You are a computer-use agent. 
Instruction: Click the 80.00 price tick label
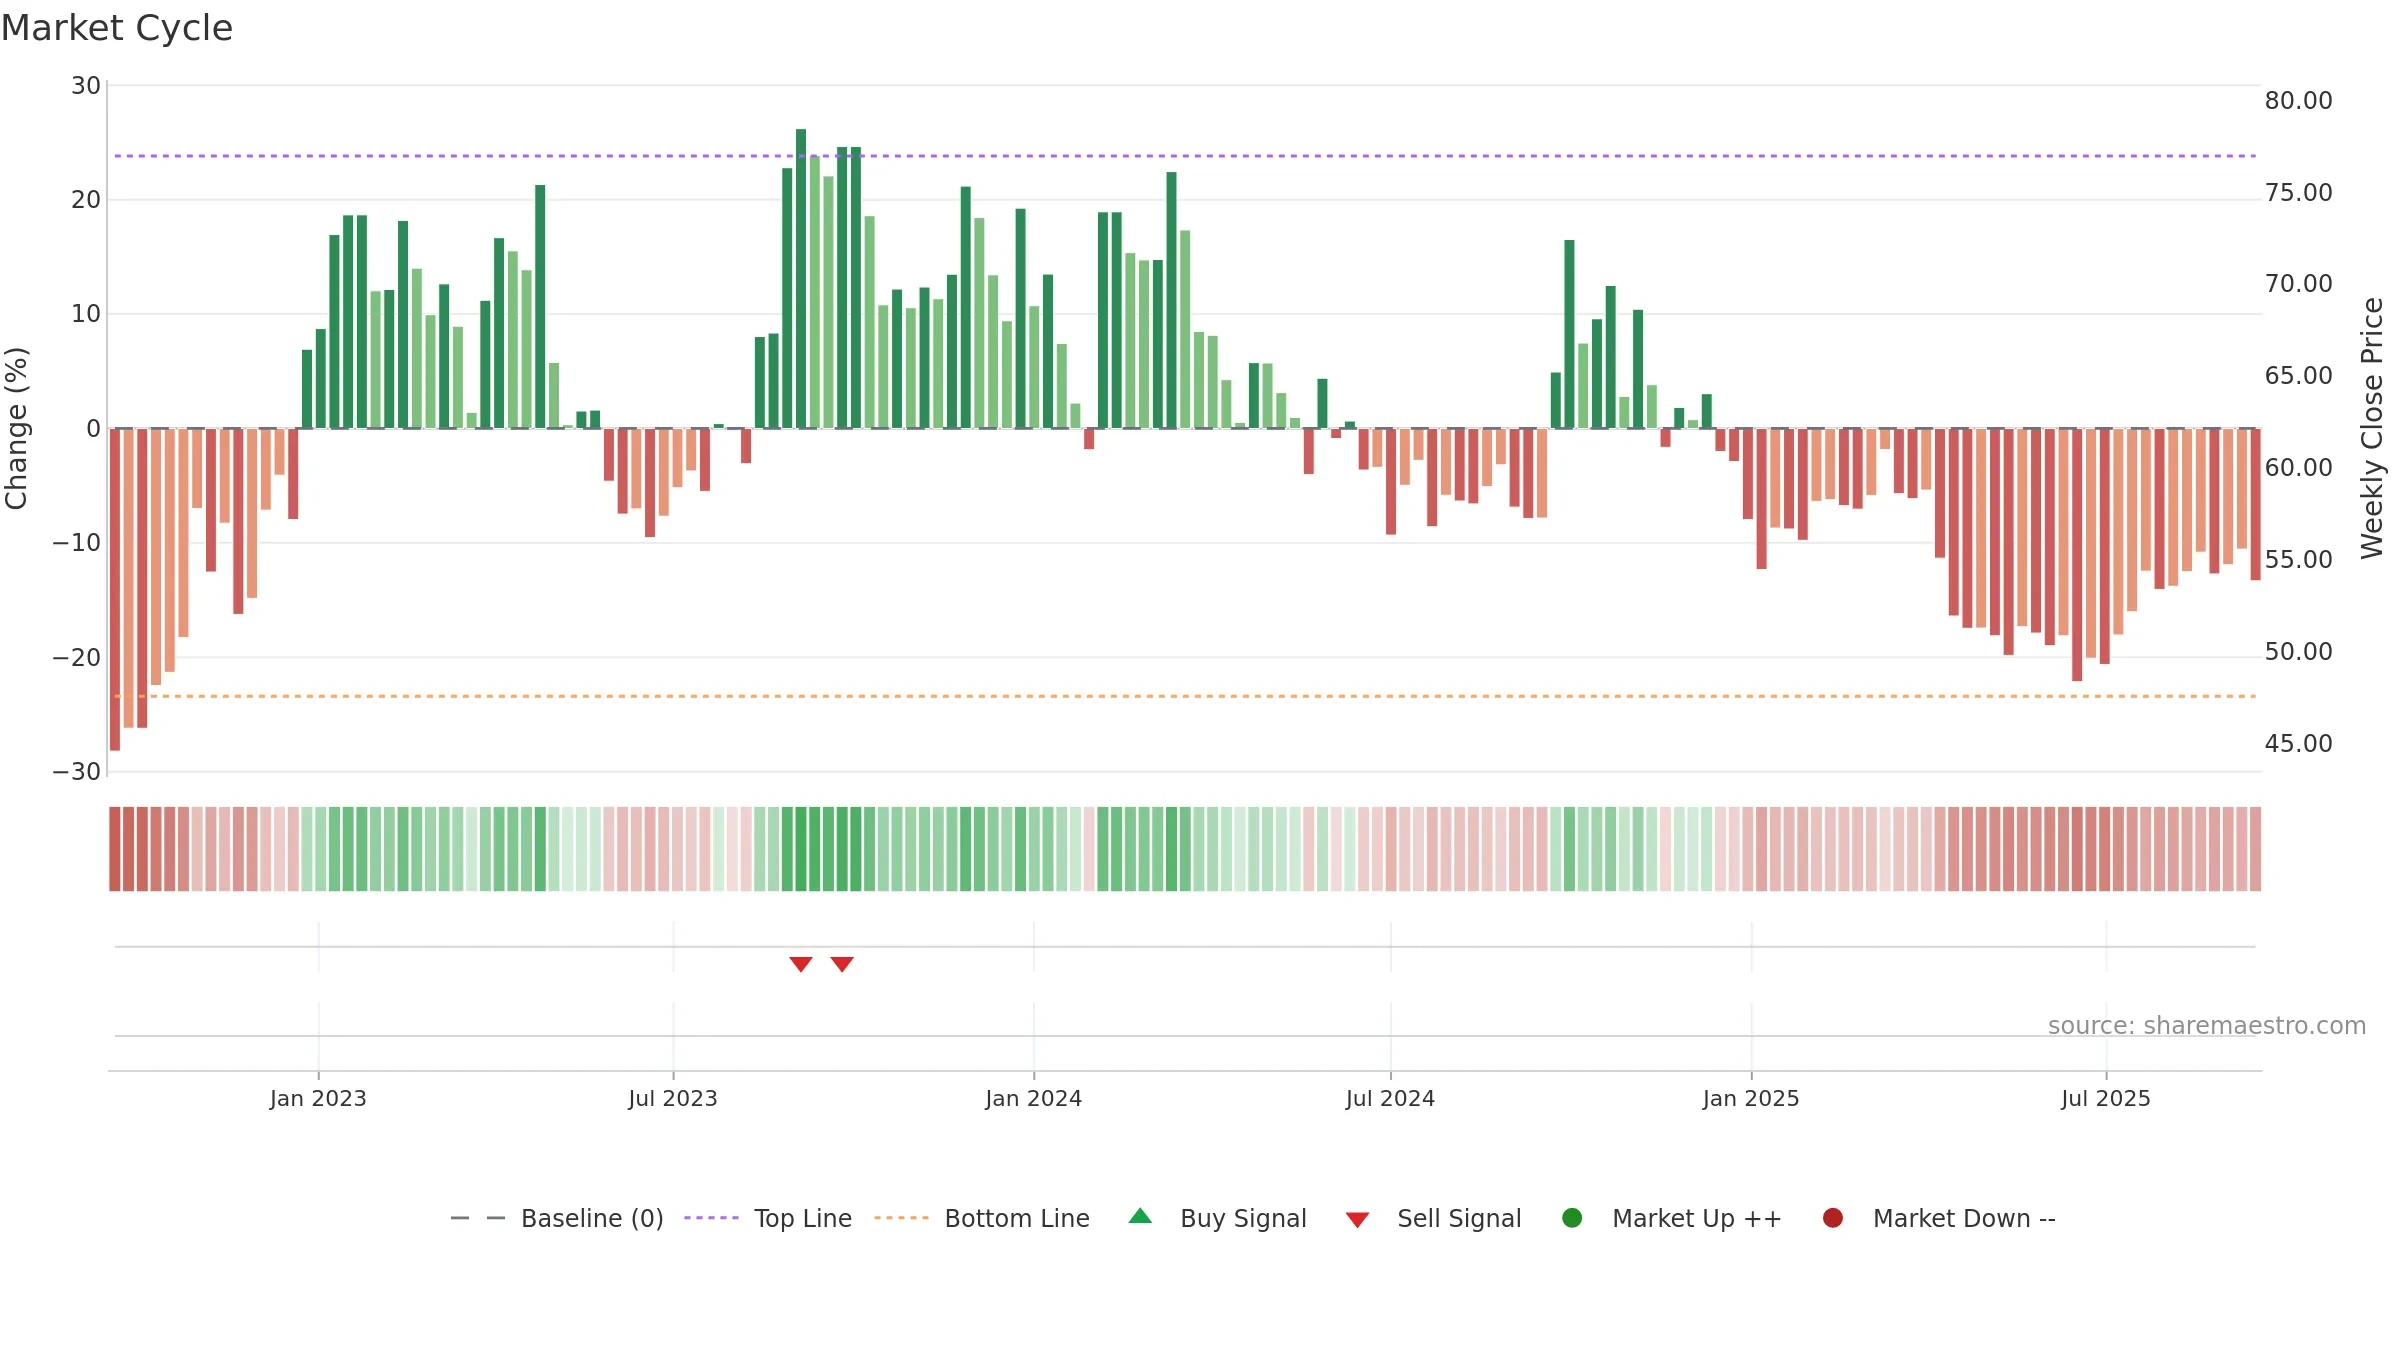[x=2298, y=100]
